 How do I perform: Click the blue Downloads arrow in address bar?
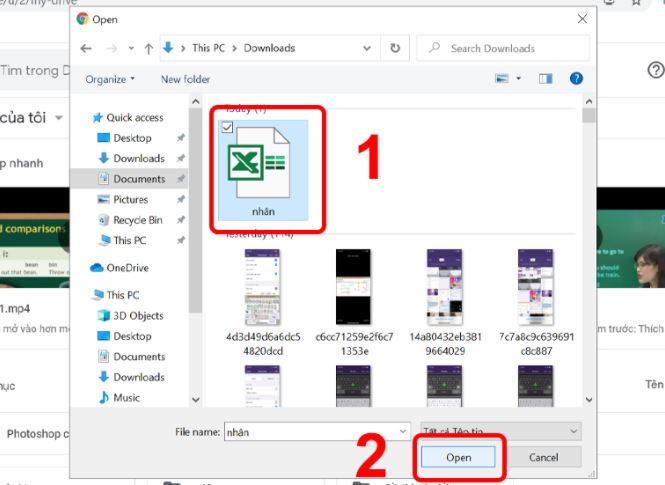(168, 47)
